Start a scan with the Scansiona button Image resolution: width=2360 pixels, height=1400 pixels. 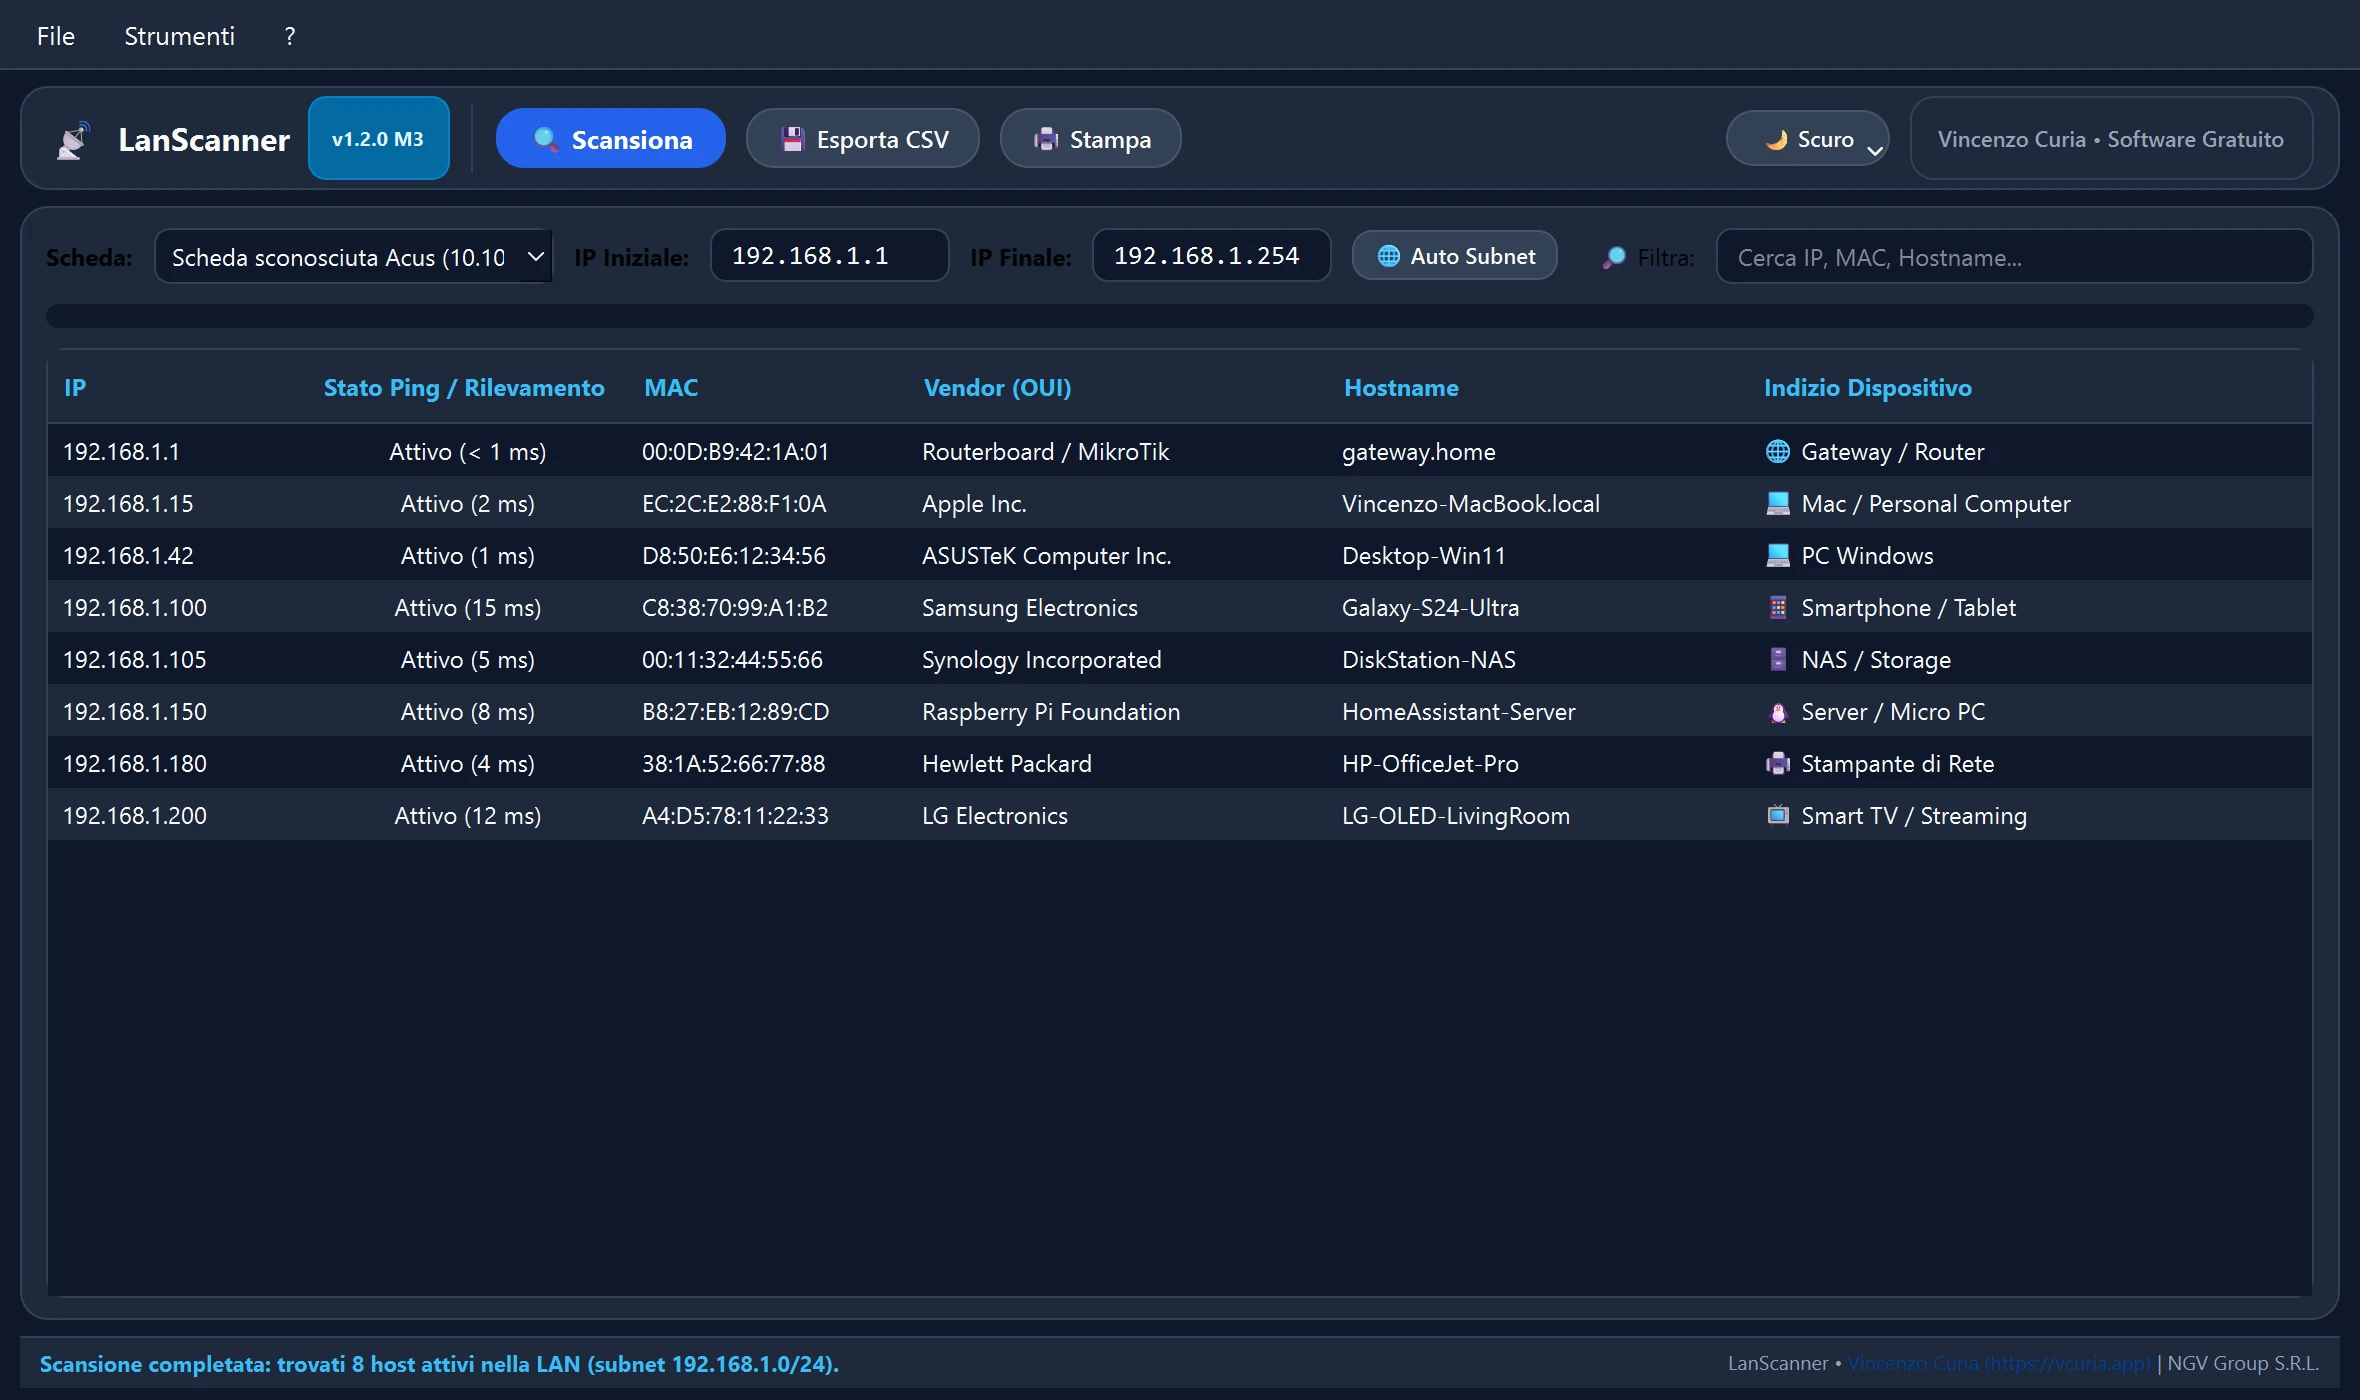tap(611, 139)
